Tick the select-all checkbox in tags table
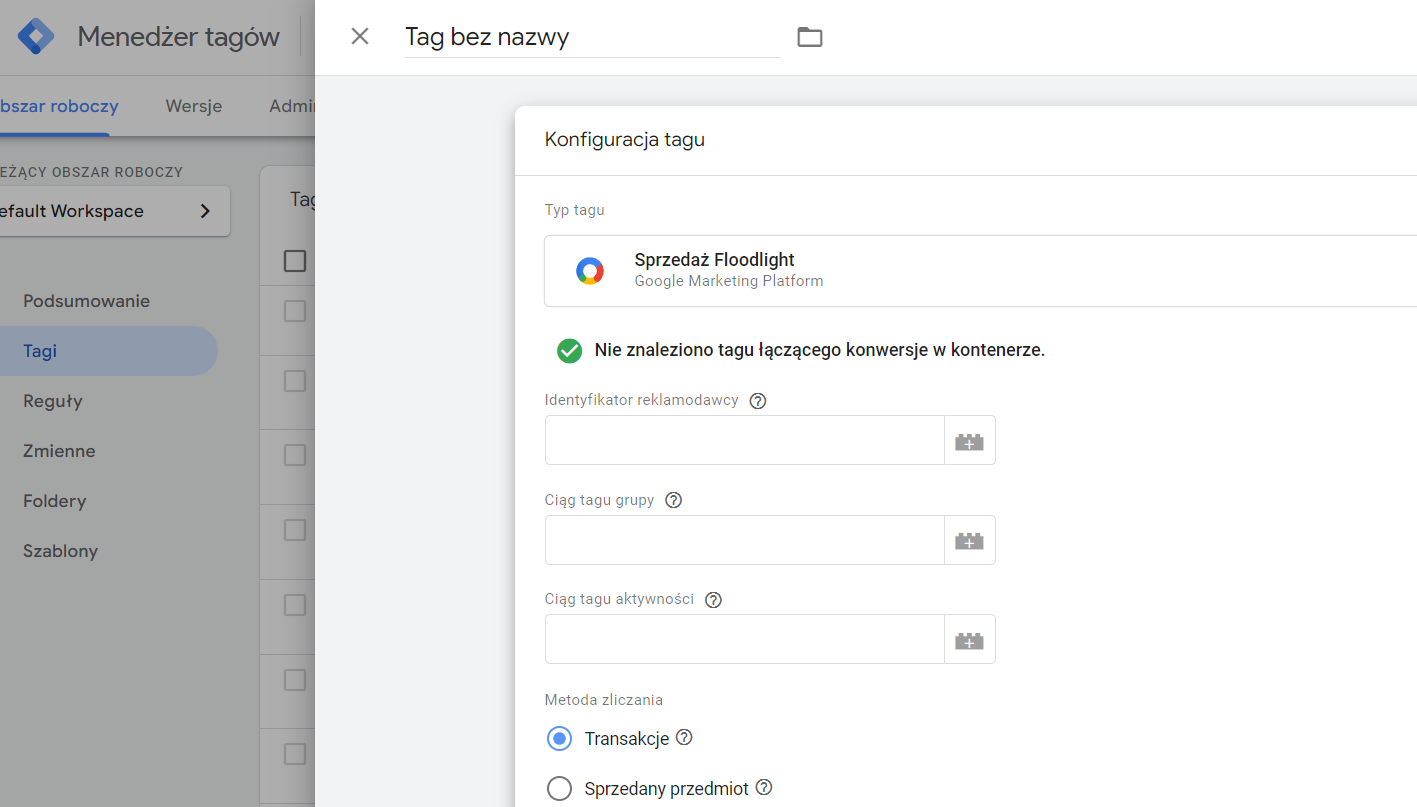The height and width of the screenshot is (807, 1417). (x=295, y=261)
